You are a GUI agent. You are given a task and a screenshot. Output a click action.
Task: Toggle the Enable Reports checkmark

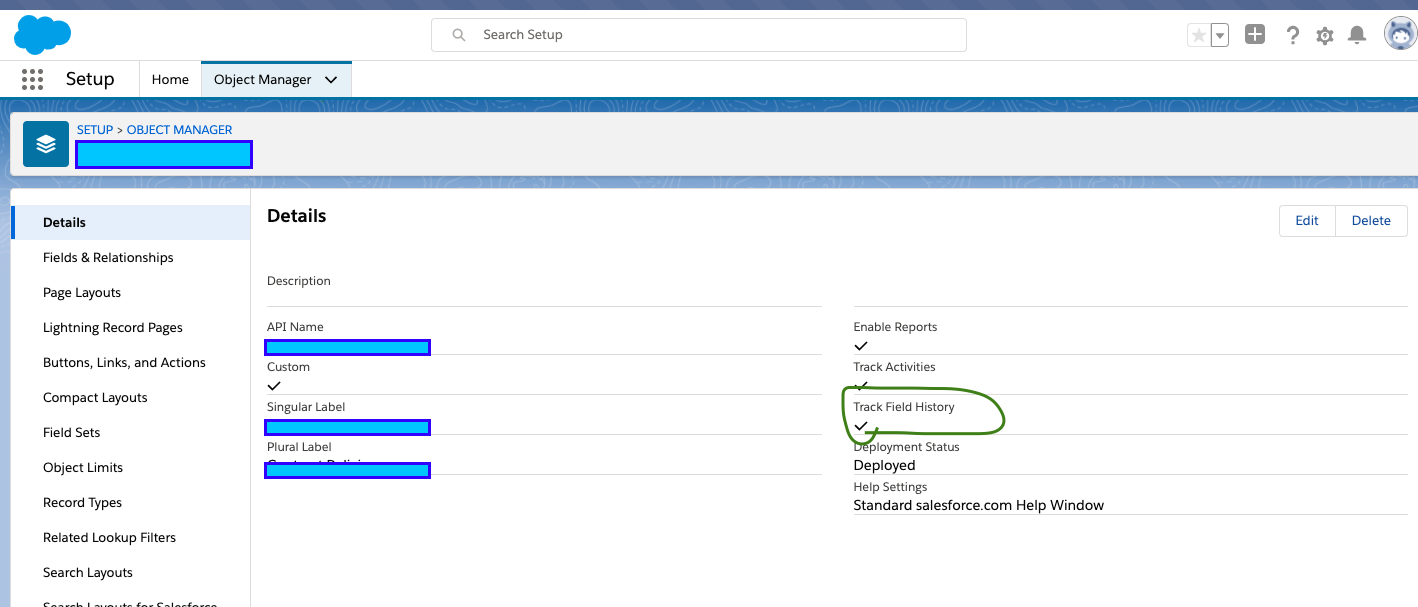[860, 346]
